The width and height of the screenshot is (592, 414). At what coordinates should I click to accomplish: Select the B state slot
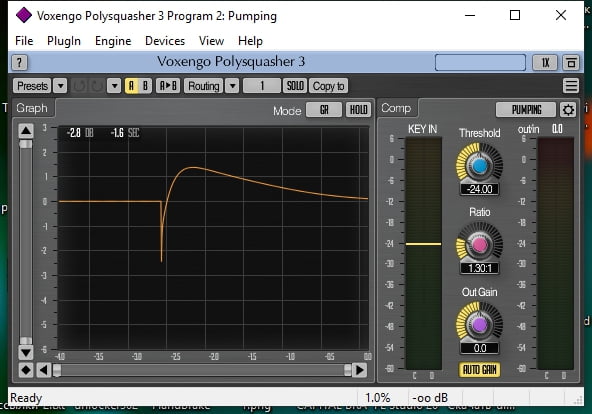145,86
